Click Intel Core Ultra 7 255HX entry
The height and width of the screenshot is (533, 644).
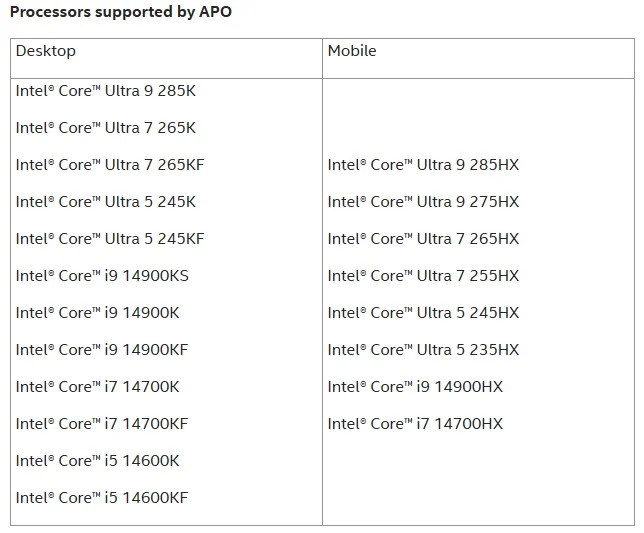(423, 276)
